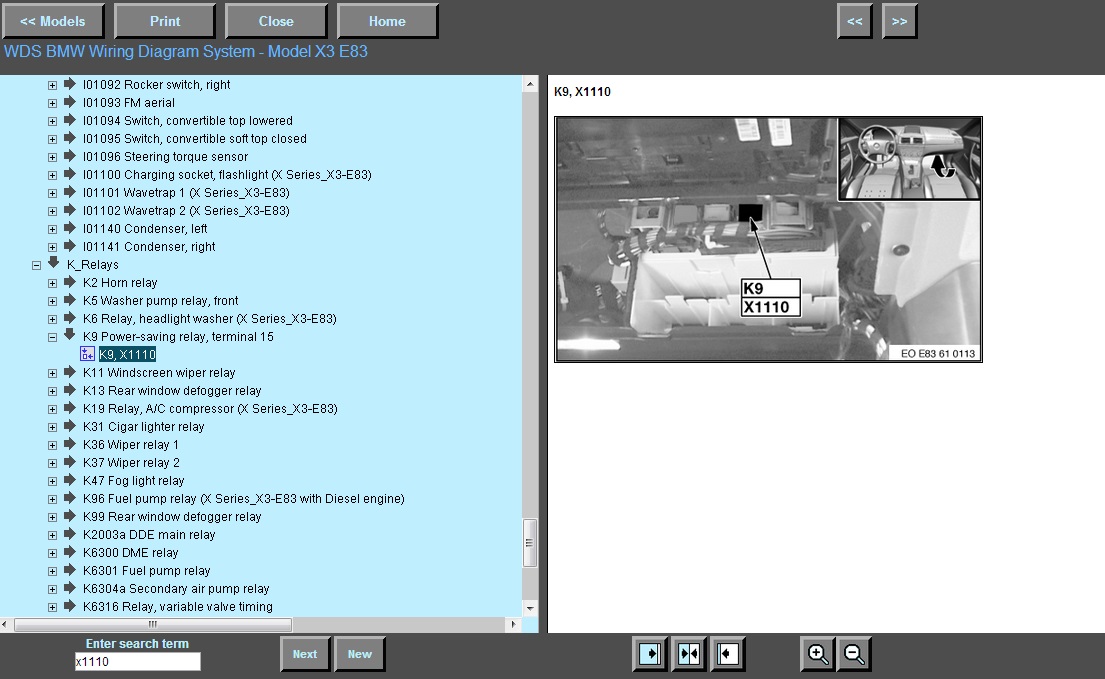Select K6301 Fuel pump relay item
Viewport: 1105px width, 679px height.
click(x=146, y=571)
